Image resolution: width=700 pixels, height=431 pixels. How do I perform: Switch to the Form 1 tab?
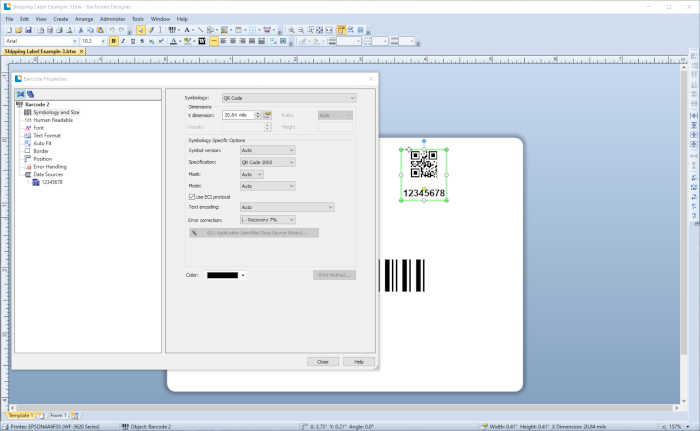click(x=57, y=415)
